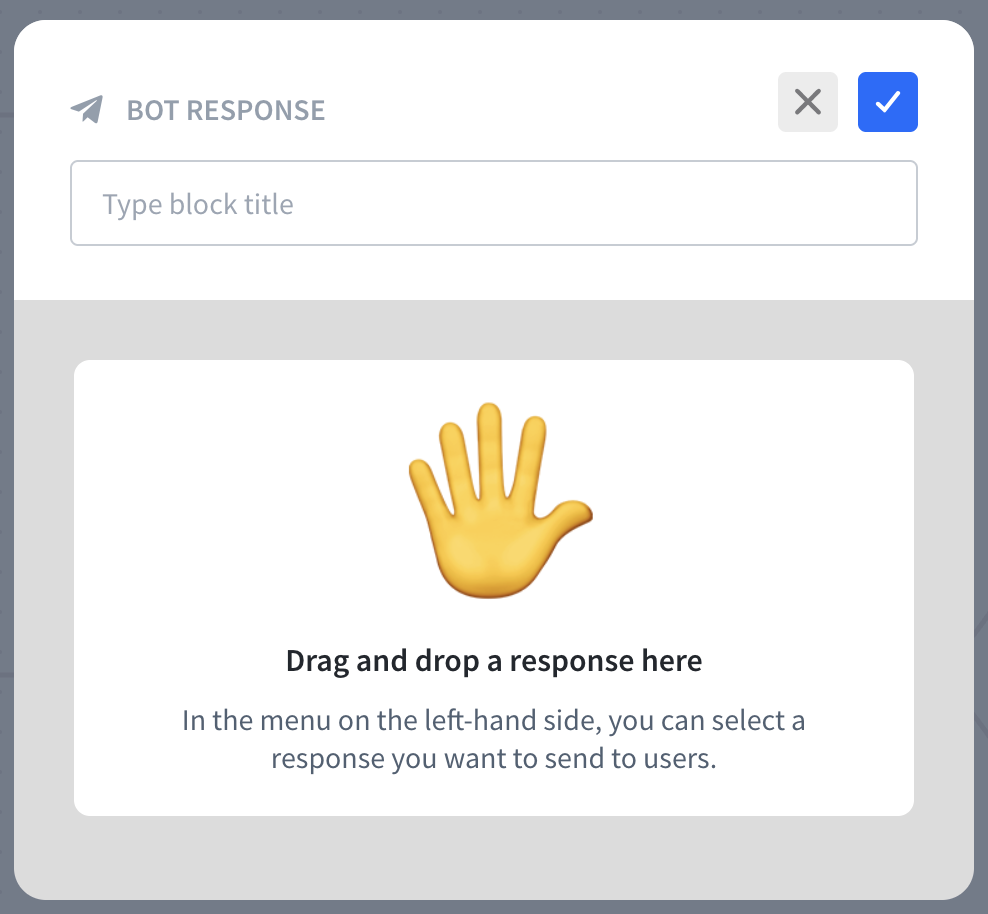Focus the 'Type block title' input field
988x914 pixels.
click(x=493, y=204)
